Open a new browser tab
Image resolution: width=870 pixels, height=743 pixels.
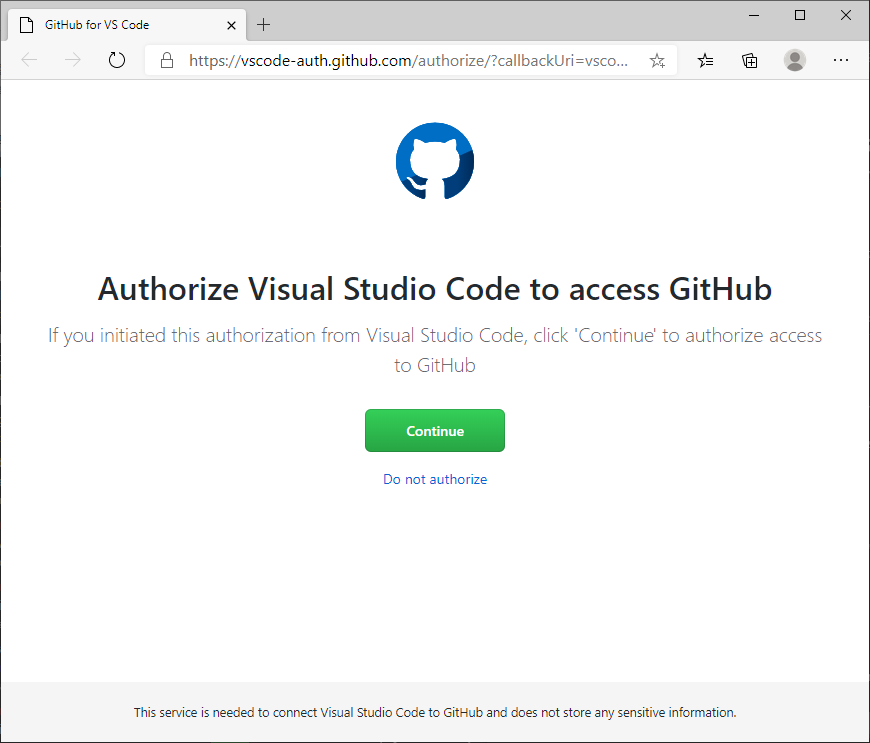pos(264,24)
